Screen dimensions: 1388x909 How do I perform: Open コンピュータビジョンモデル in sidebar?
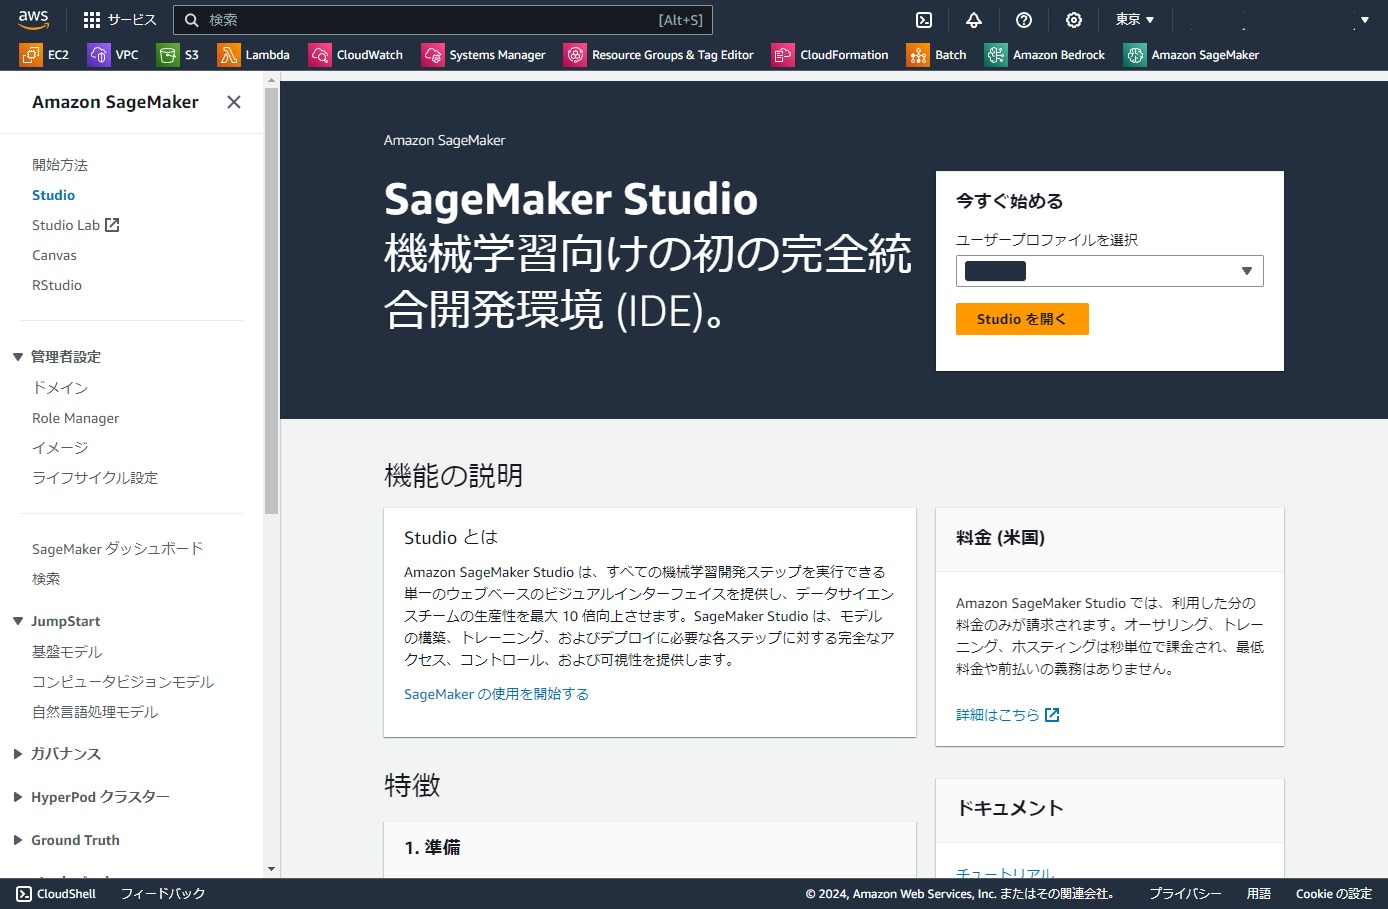[123, 682]
